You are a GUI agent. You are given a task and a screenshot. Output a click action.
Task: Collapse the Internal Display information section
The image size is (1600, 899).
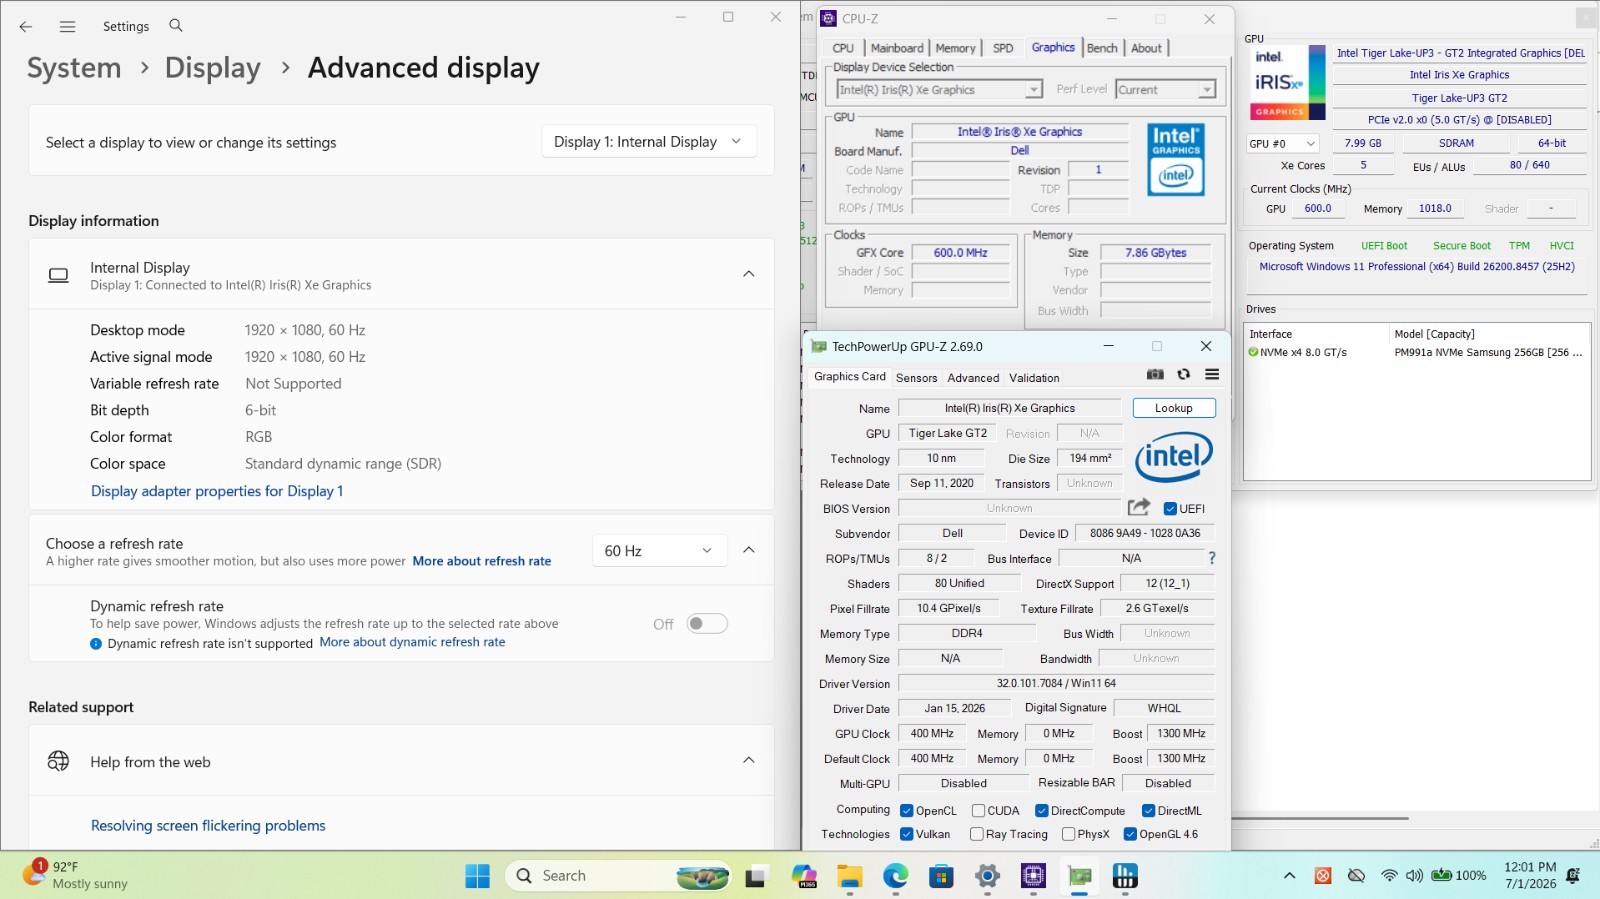[x=748, y=274]
